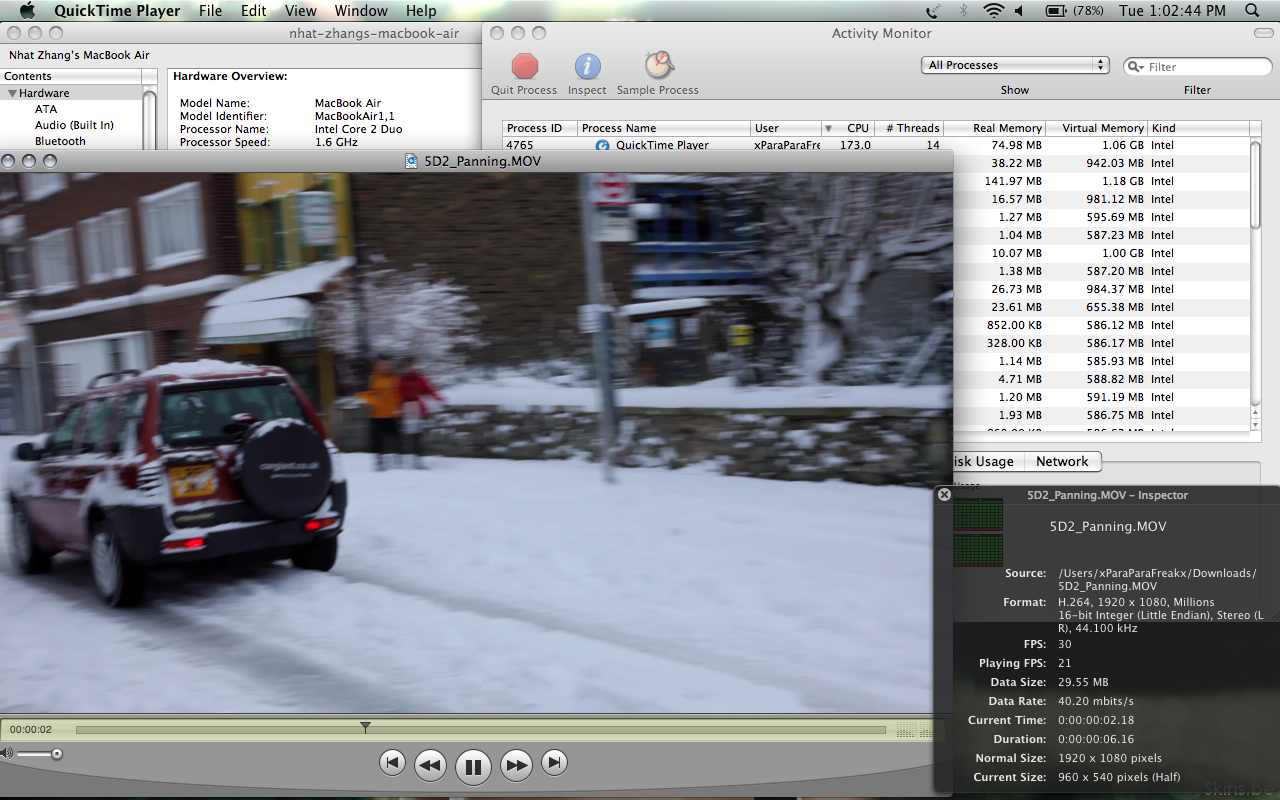This screenshot has width=1280, height=800.
Task: Rewind the 5D2_Panning movie
Action: tap(430, 765)
